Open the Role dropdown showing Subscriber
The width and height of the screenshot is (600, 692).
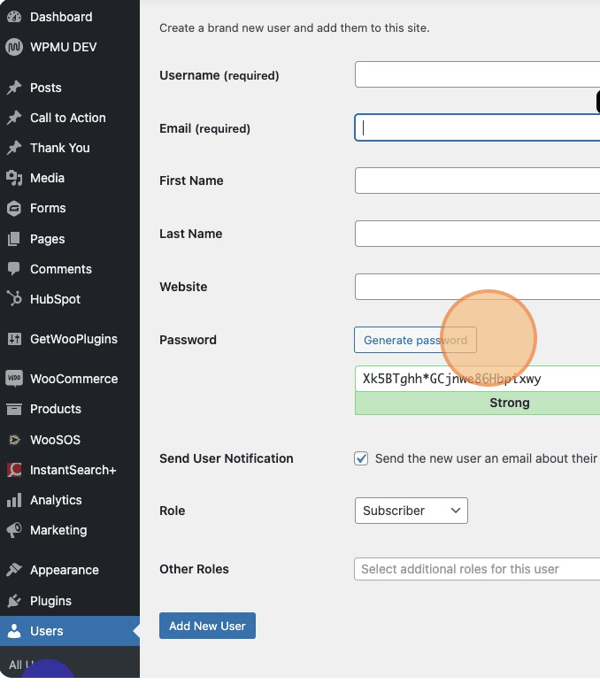pos(411,511)
